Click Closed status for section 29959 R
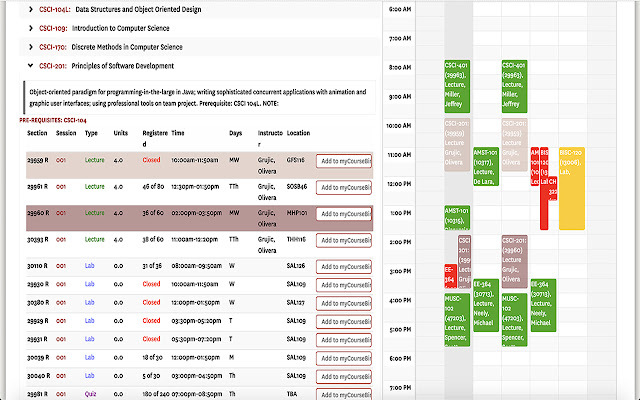The height and width of the screenshot is (400, 640). coord(151,160)
